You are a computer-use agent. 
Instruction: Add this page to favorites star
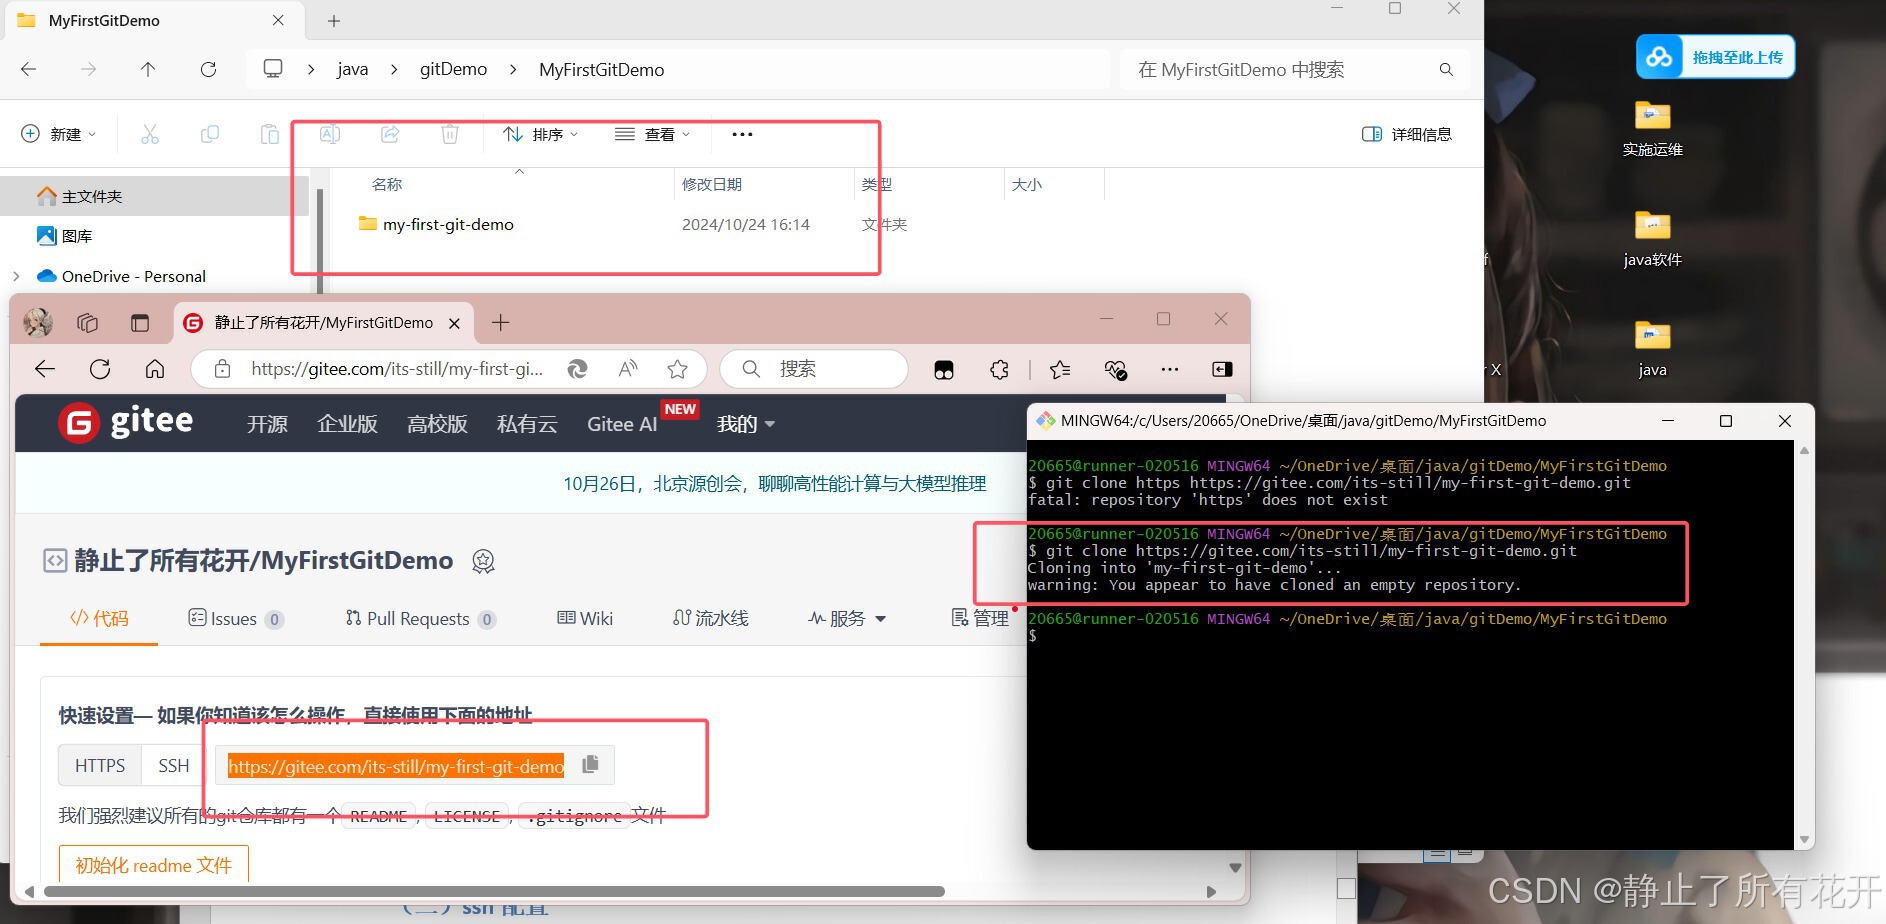click(678, 369)
